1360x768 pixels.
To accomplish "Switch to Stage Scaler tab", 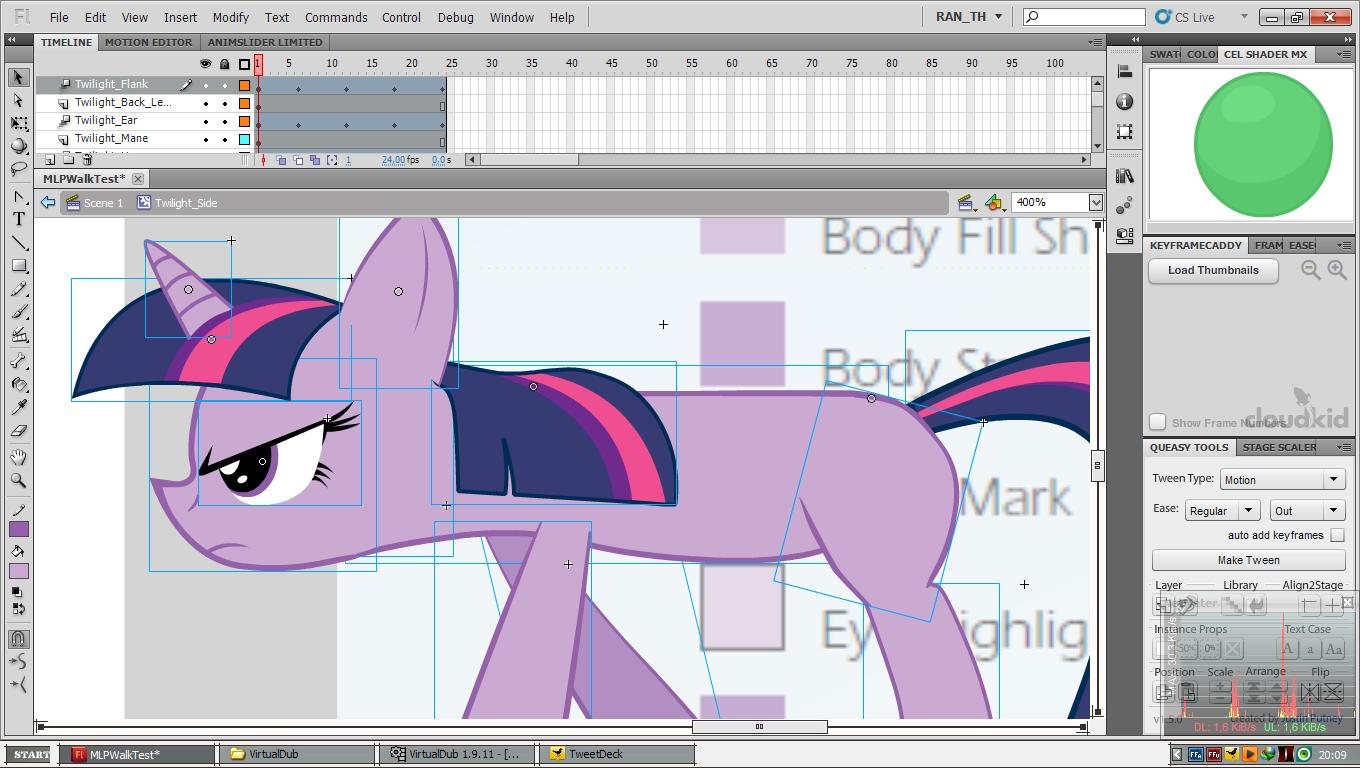I will coord(1279,447).
